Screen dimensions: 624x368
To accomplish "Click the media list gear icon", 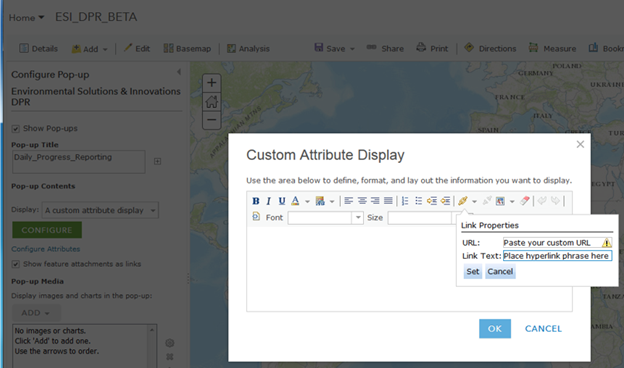I will [x=170, y=343].
